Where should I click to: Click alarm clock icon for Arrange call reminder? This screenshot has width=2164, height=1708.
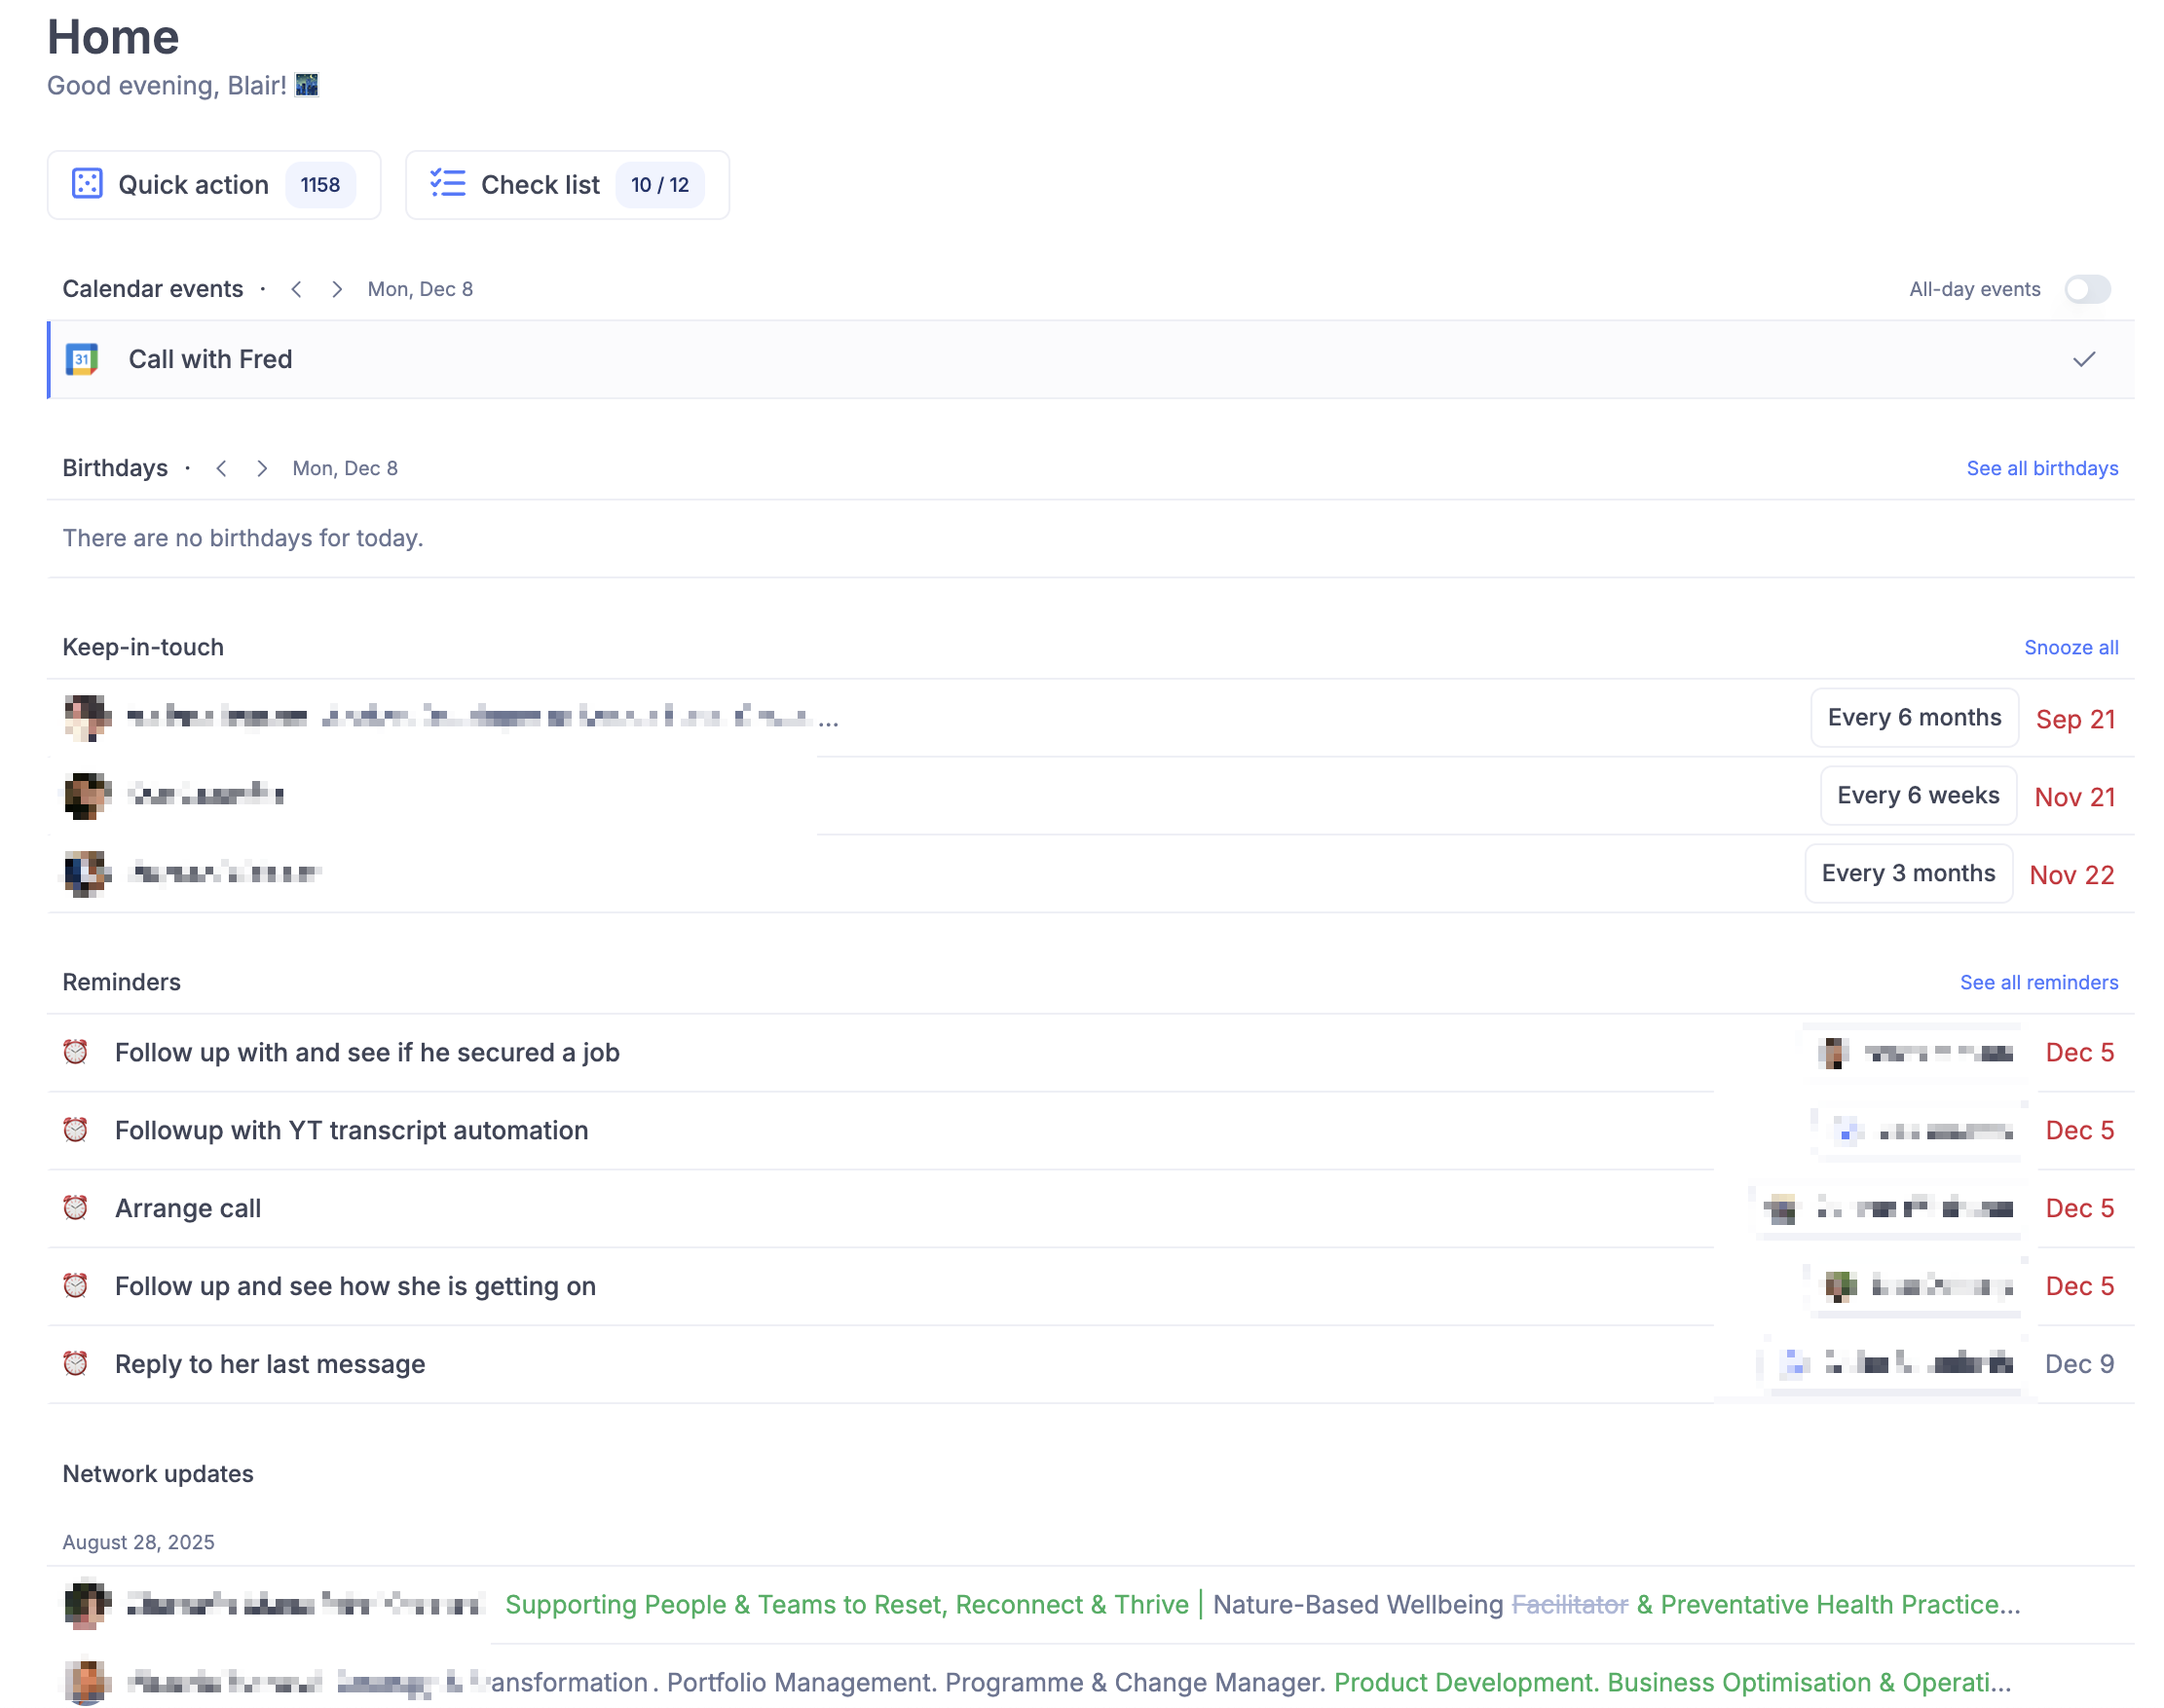pos(75,1208)
